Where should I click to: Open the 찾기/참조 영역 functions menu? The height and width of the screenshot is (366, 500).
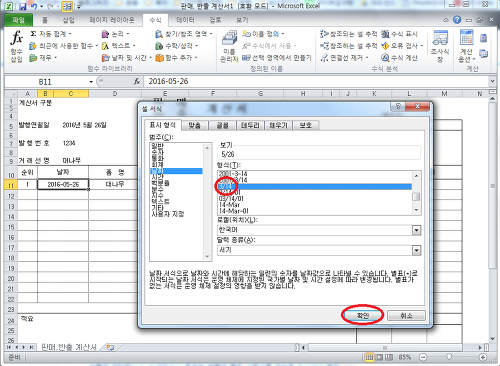(184, 34)
